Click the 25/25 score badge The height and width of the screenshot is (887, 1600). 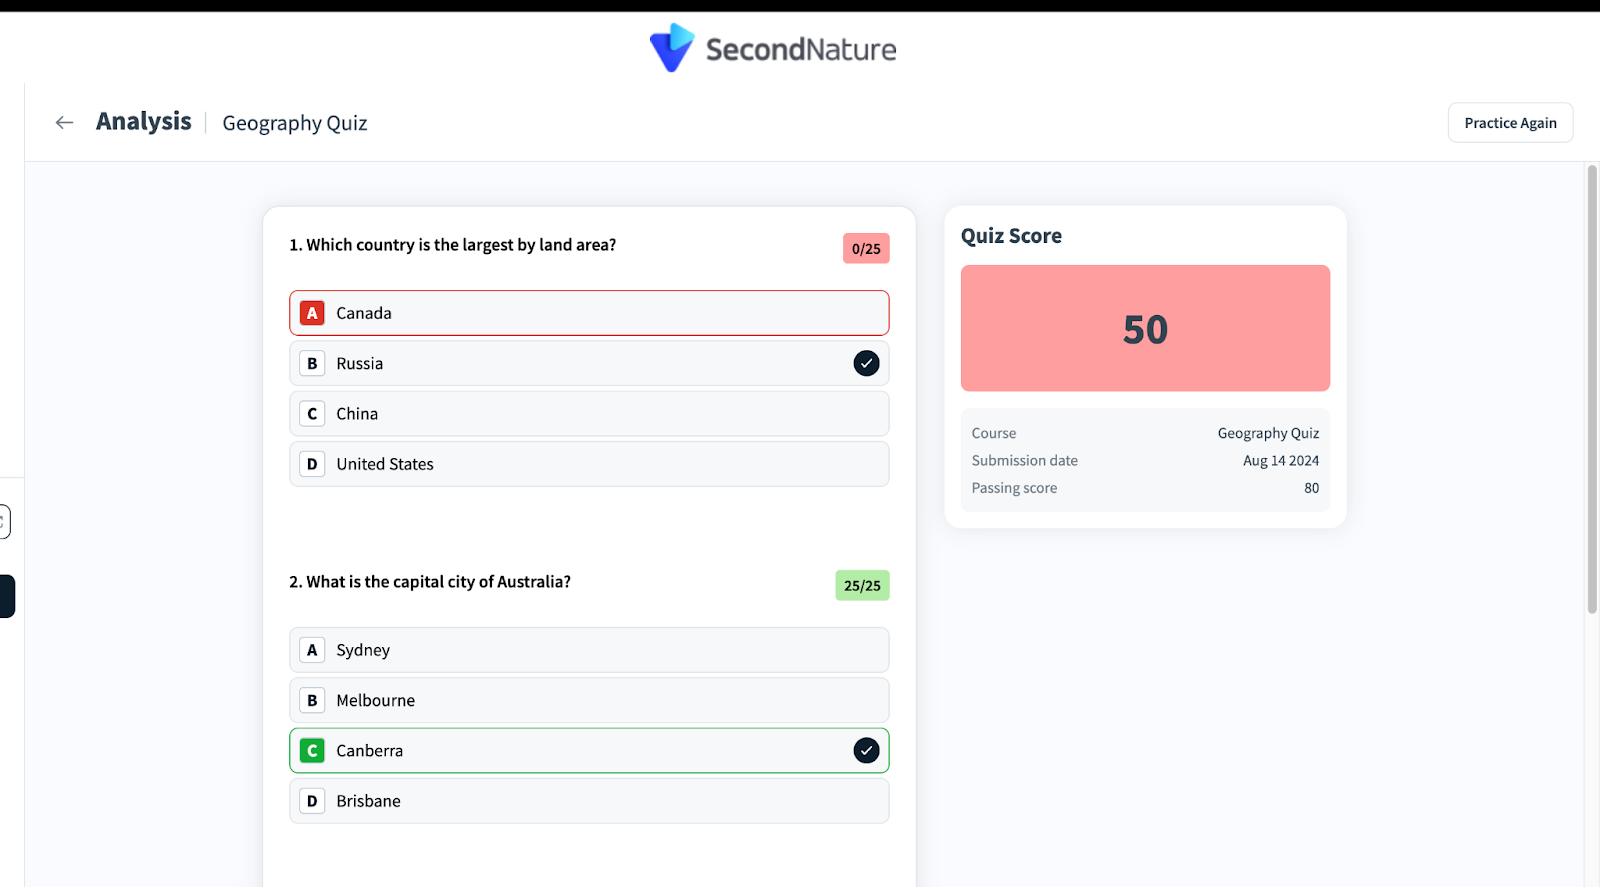(862, 585)
